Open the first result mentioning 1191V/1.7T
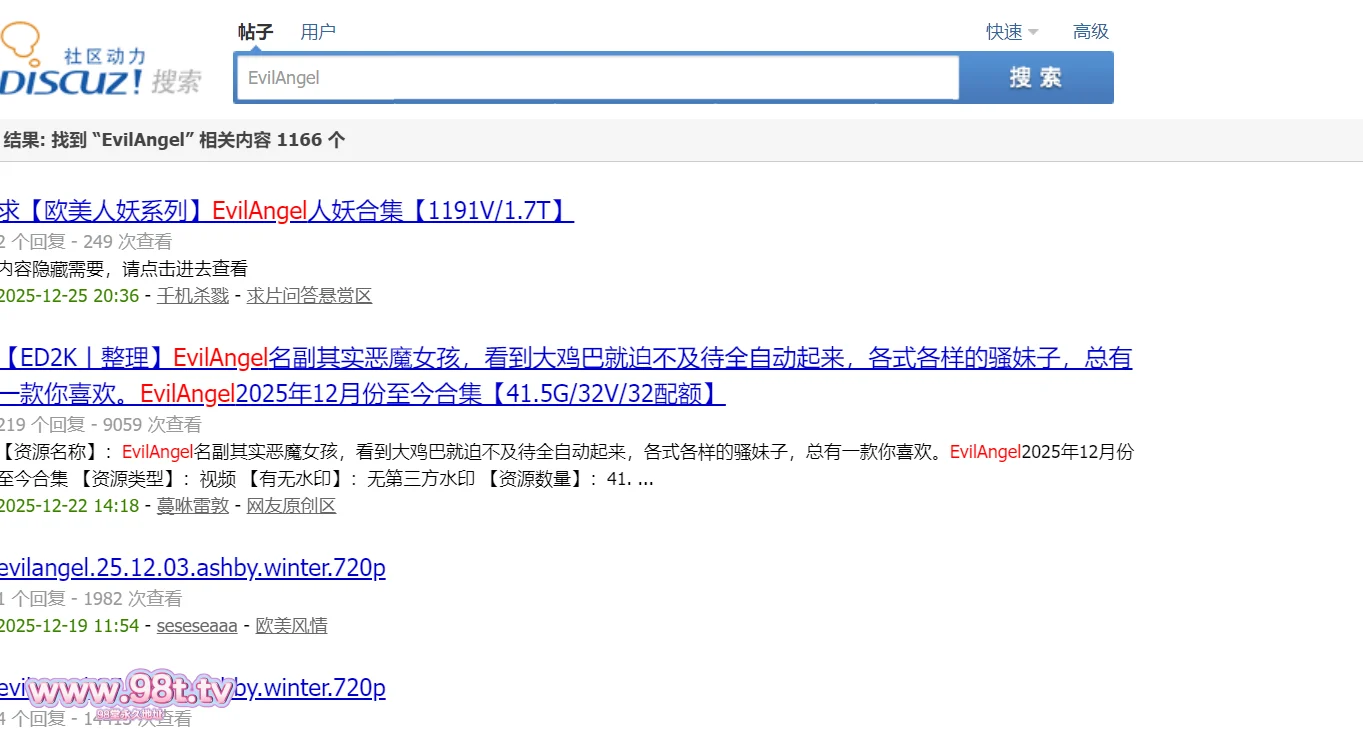1363x729 pixels. [x=286, y=211]
